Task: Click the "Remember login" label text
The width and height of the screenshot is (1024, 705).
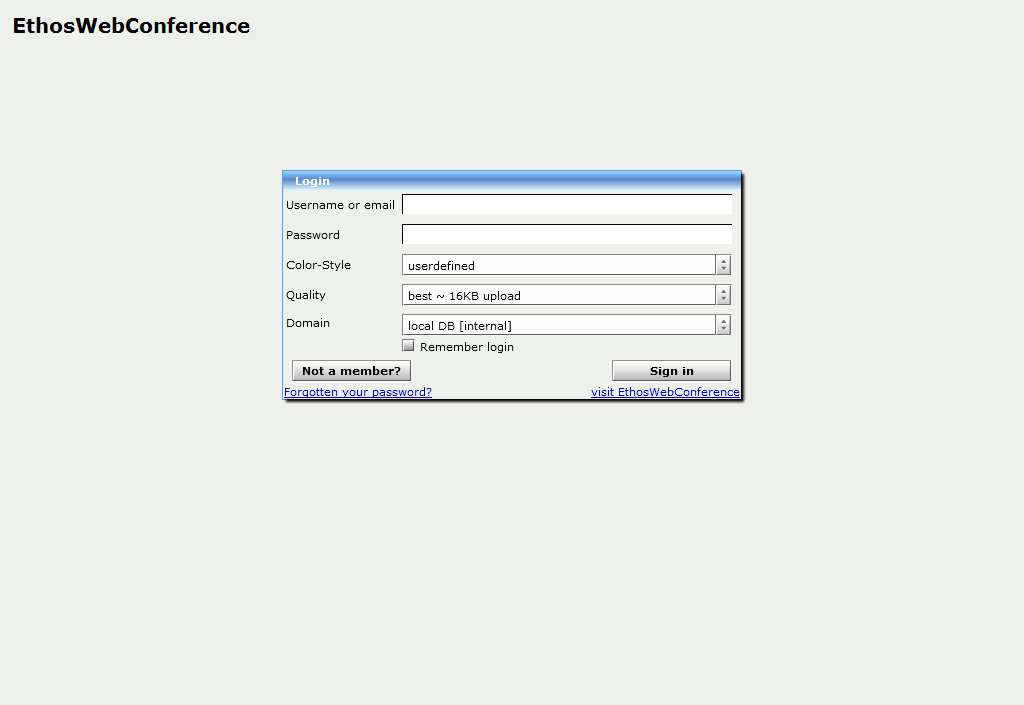Action: 466,347
